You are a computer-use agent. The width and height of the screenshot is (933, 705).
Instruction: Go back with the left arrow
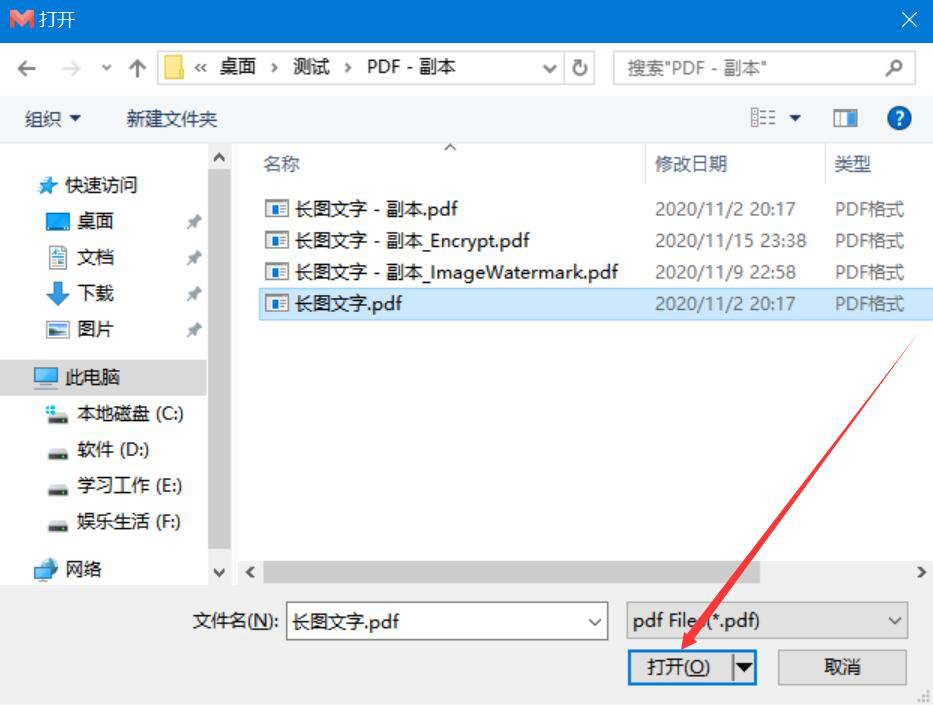coord(27,68)
